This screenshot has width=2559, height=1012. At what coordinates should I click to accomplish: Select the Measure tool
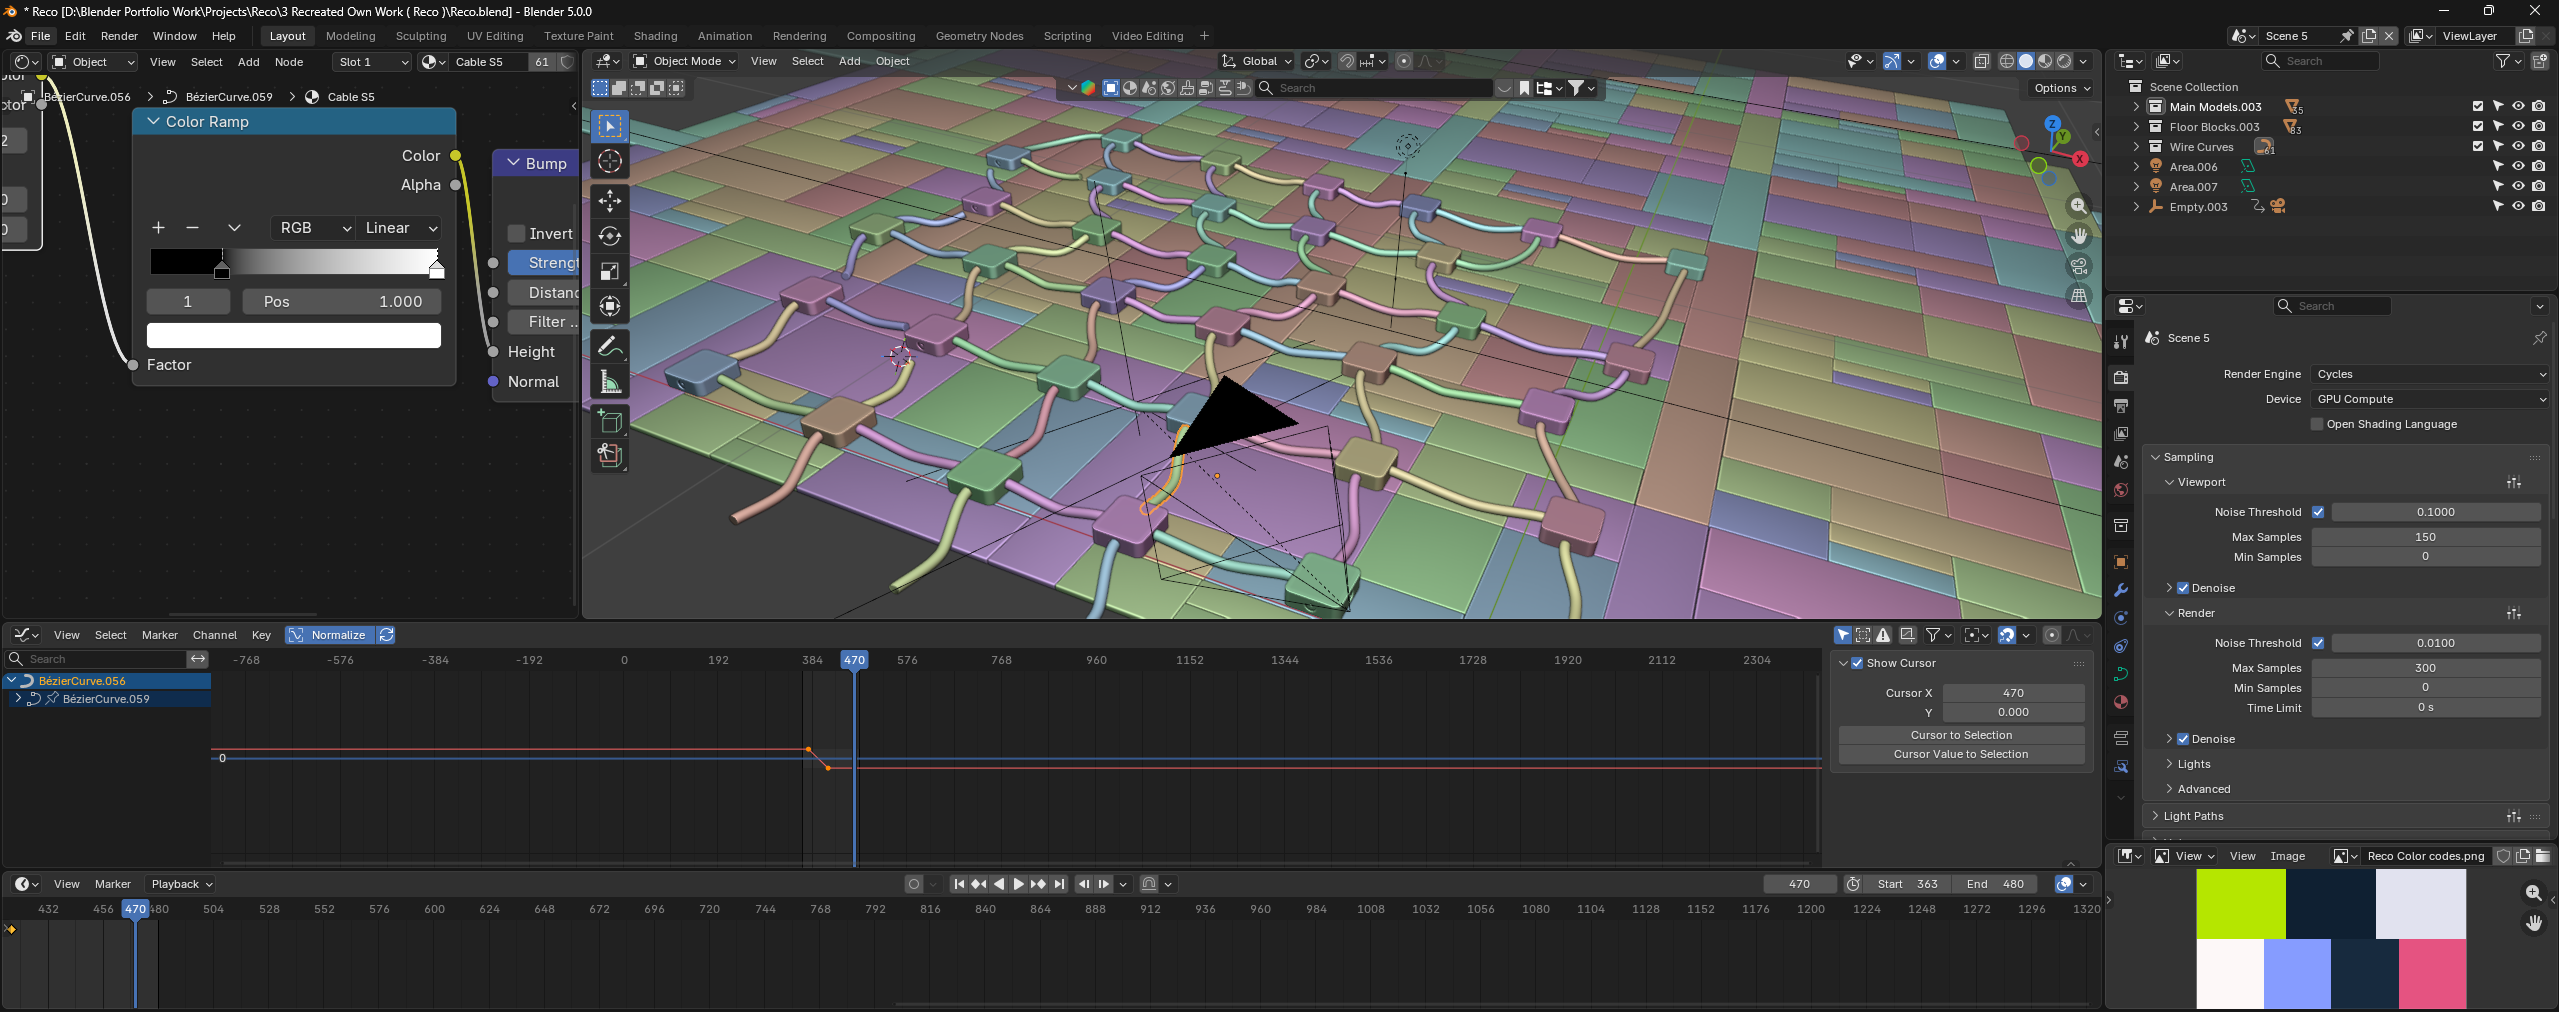[x=610, y=382]
